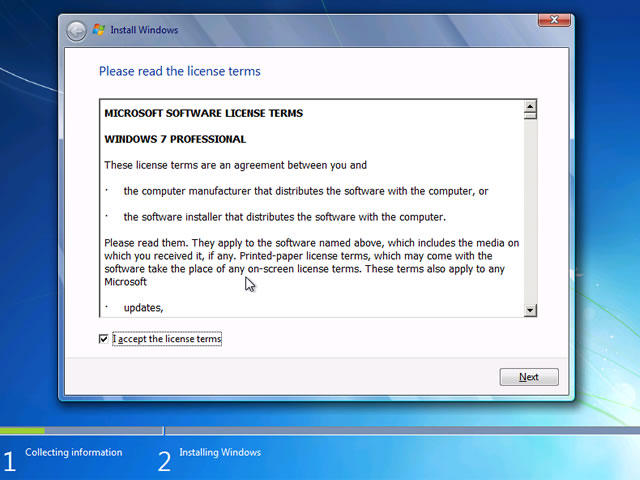Click the license scrollbar track below the thumb

(530, 211)
